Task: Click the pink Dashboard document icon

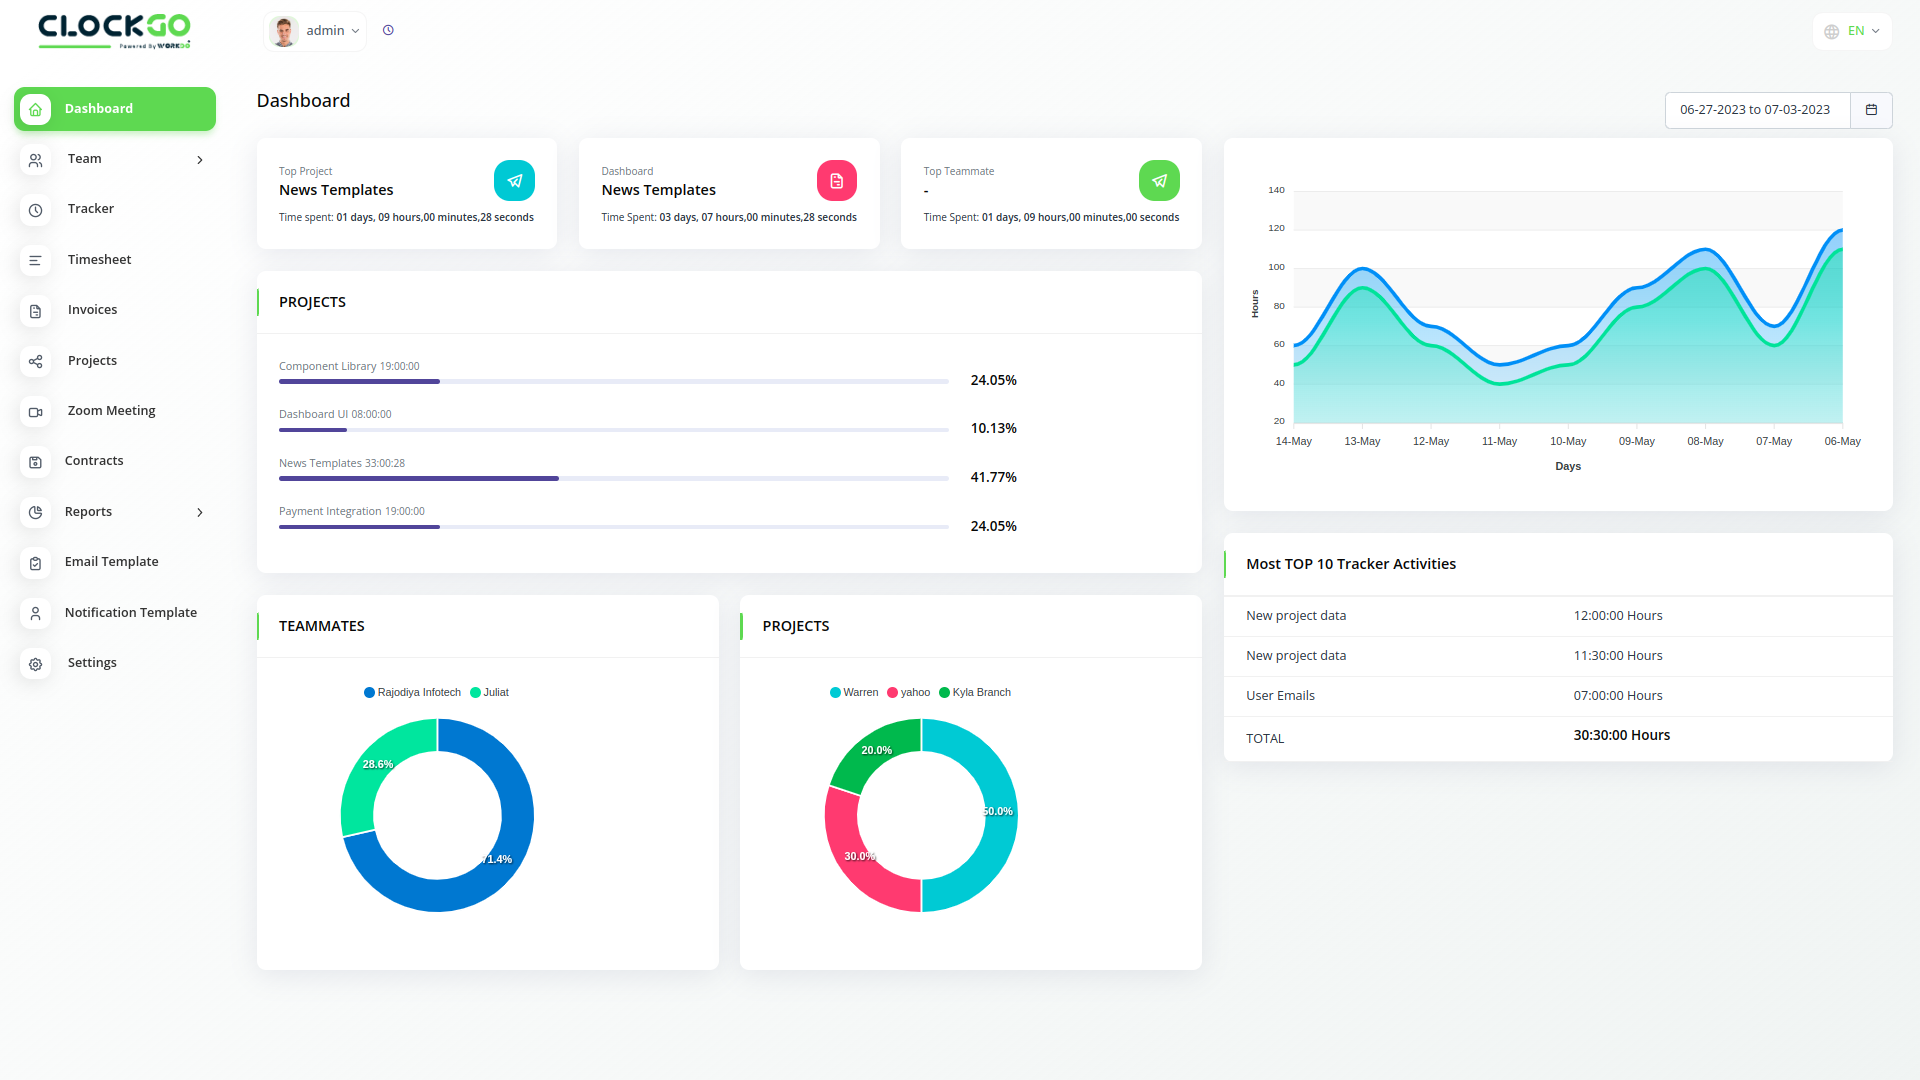Action: coord(836,181)
